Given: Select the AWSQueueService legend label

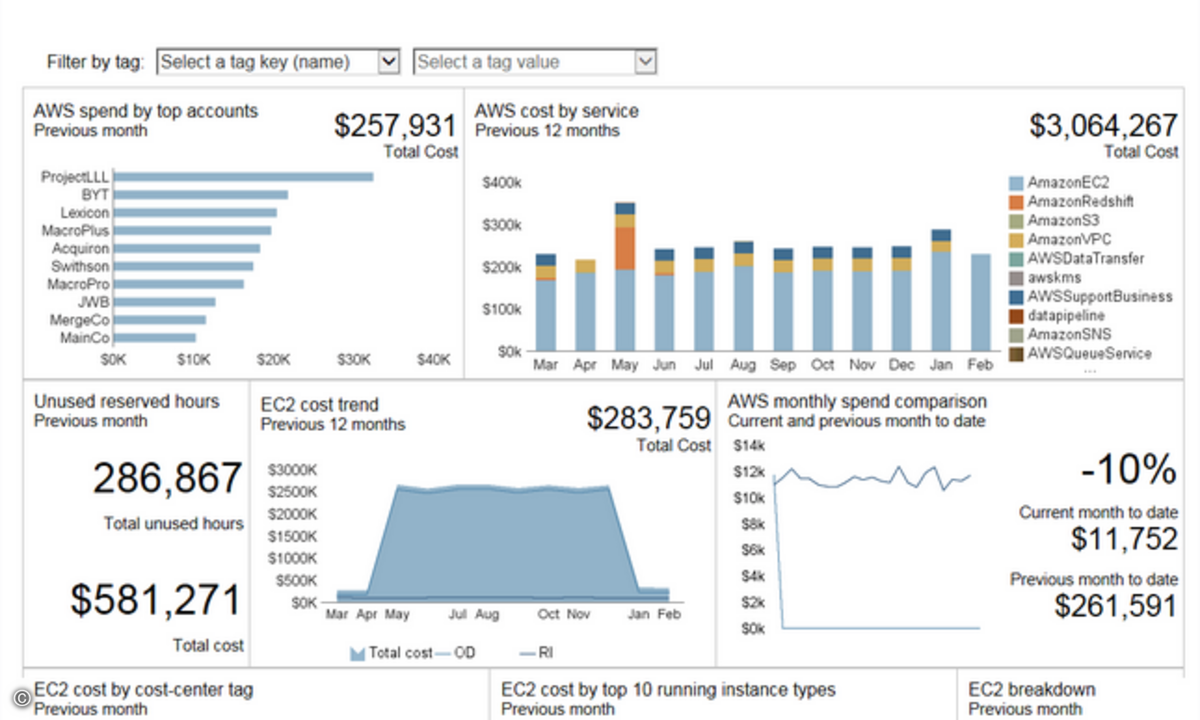Looking at the screenshot, I should tap(1090, 354).
